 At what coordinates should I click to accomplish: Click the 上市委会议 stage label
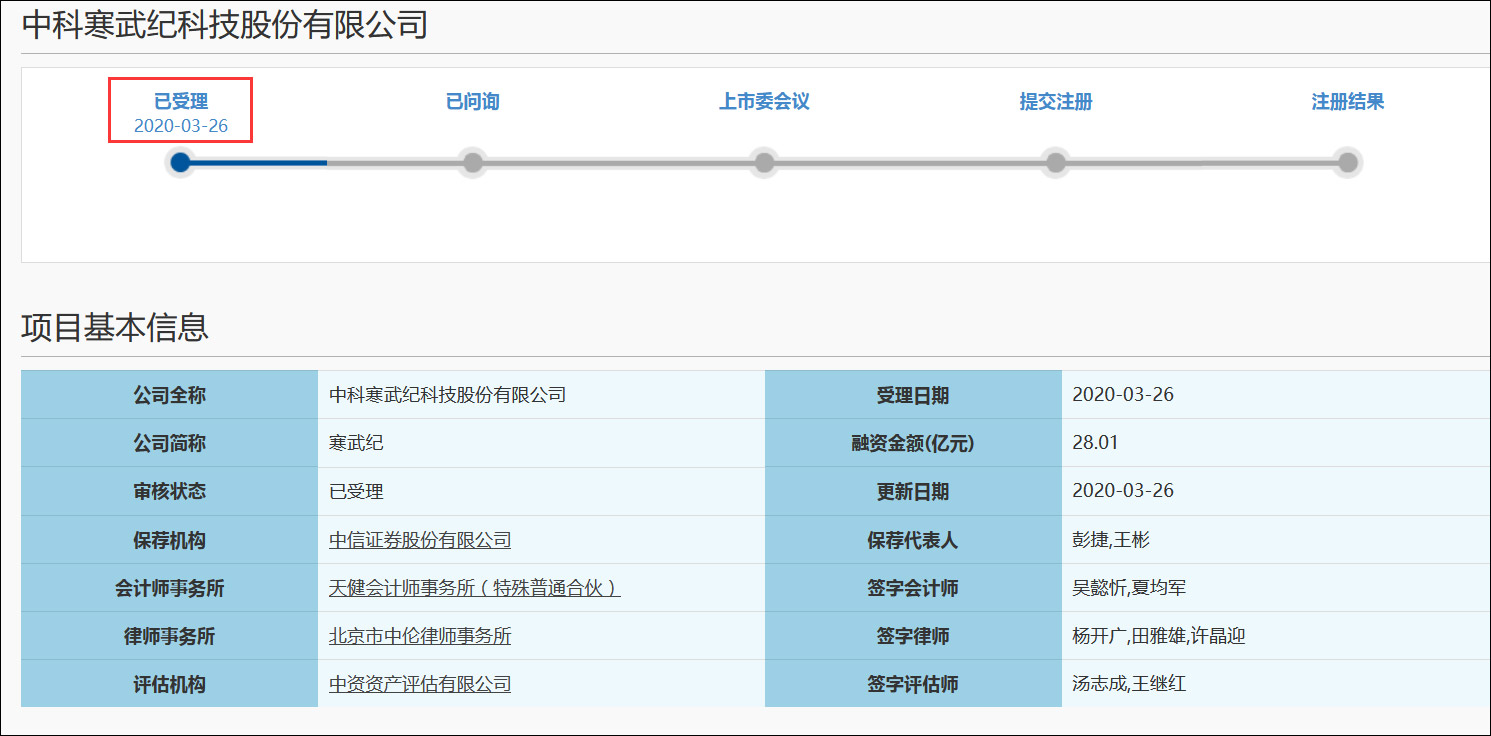click(764, 101)
